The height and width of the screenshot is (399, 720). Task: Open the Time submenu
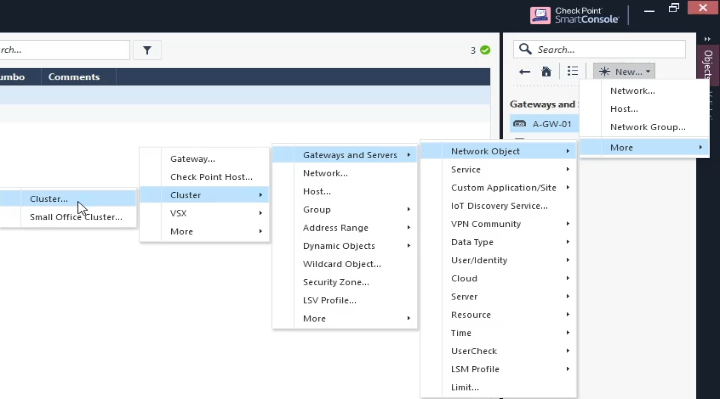(x=498, y=333)
